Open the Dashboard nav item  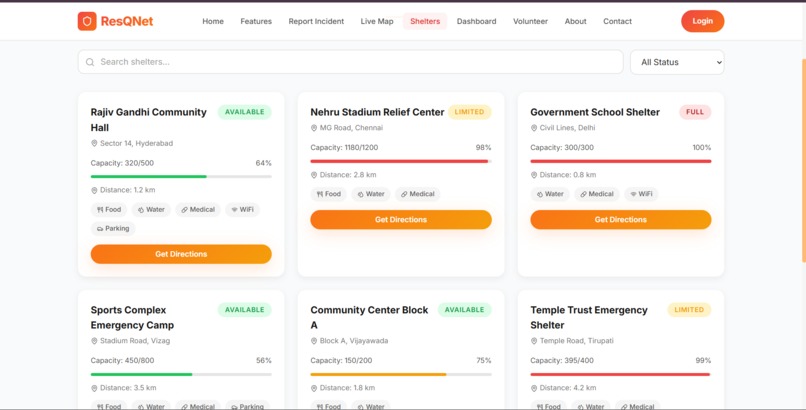click(477, 22)
